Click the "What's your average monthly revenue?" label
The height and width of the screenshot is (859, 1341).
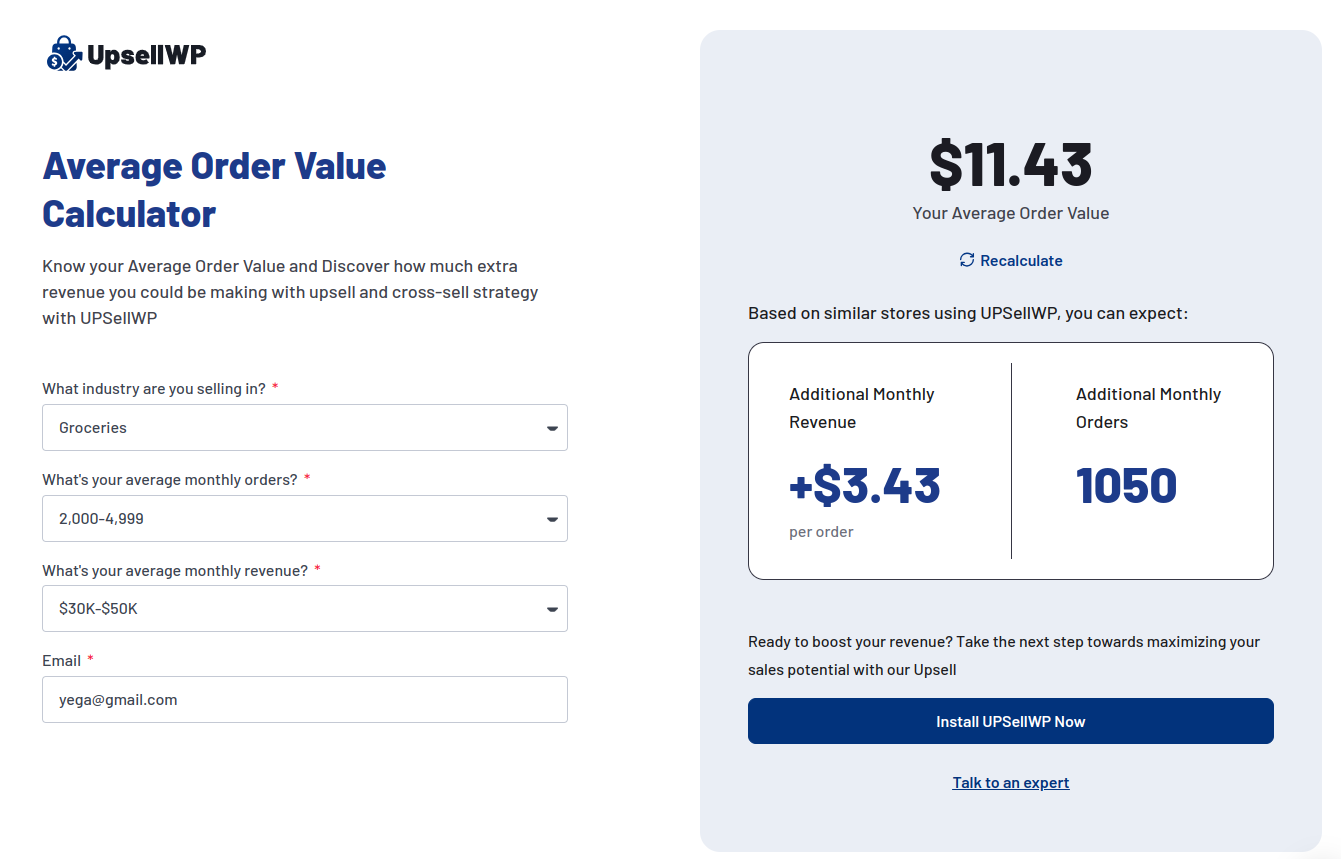click(175, 571)
